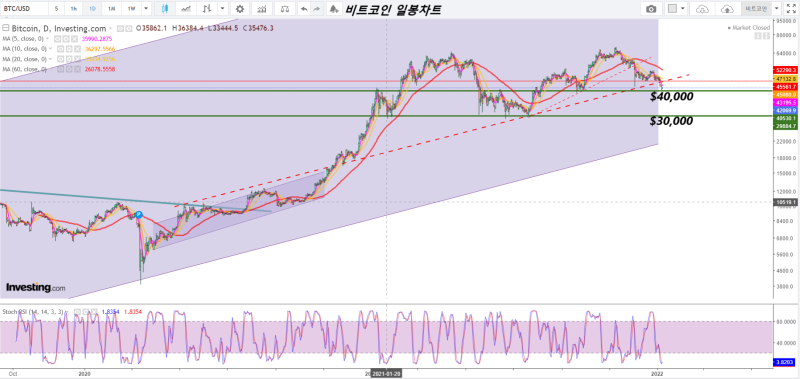Open Stoch RSI indicator settings
The width and height of the screenshot is (800, 379).
(x=85, y=311)
